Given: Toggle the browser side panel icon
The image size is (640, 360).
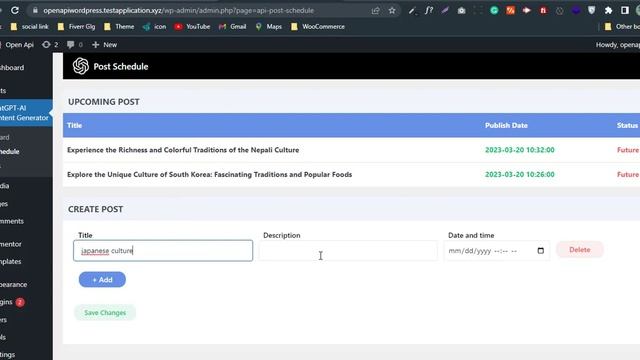Looking at the screenshot, I should (x=624, y=11).
